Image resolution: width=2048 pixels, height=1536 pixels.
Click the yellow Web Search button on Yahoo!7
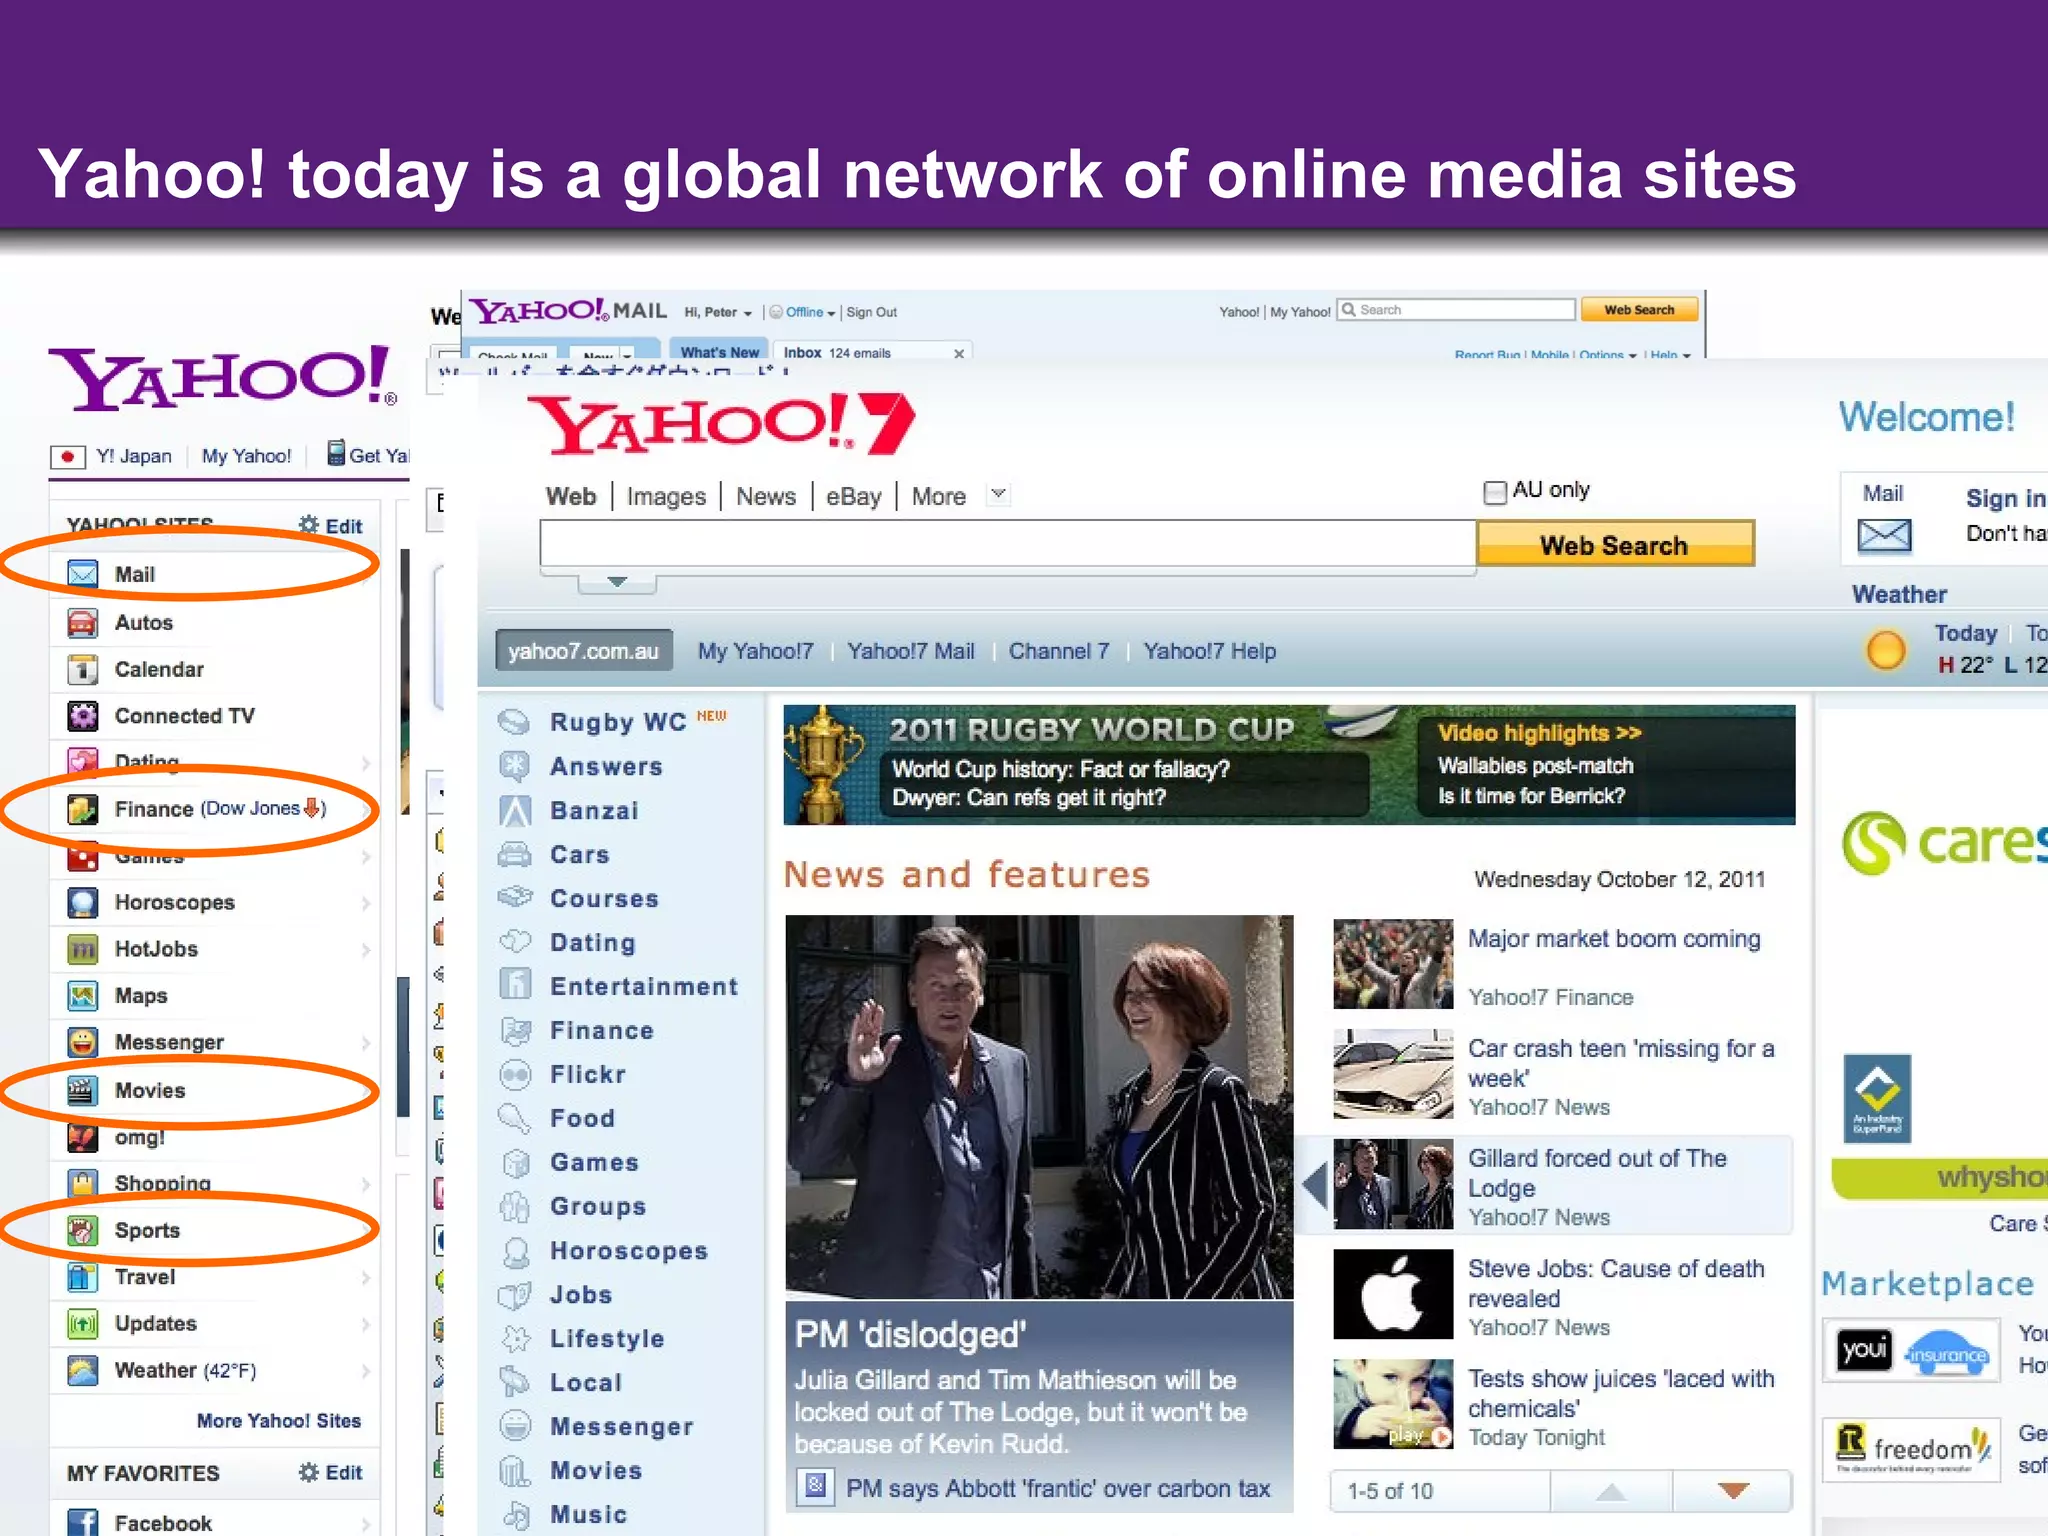pos(1615,544)
